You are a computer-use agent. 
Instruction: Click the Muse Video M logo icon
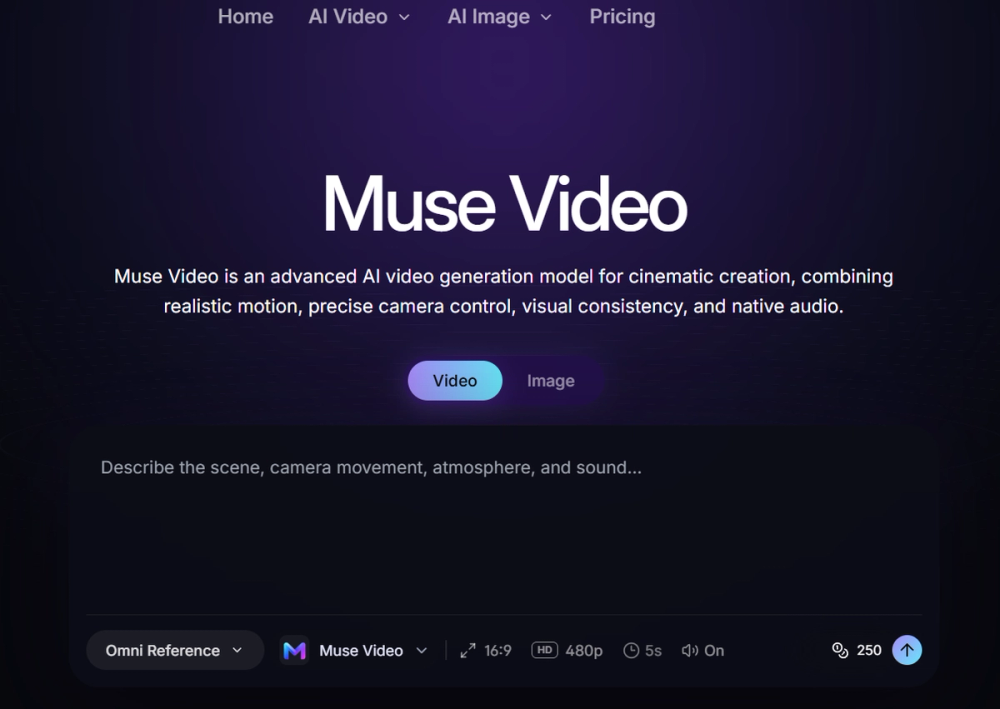pos(294,650)
